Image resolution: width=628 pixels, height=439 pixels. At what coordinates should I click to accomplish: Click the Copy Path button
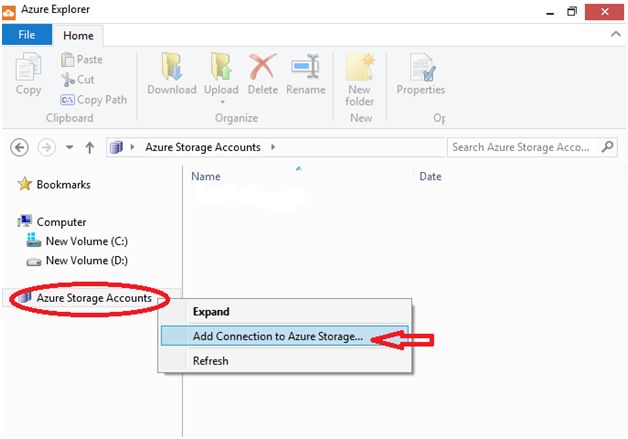(x=93, y=100)
